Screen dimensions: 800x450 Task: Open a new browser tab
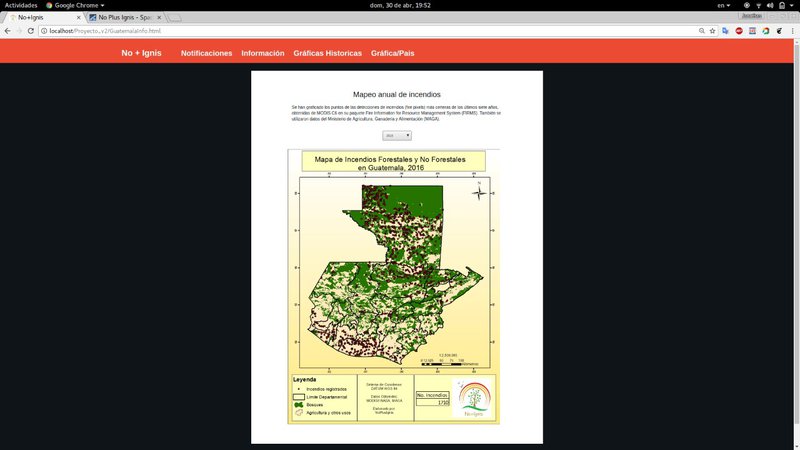click(x=175, y=18)
